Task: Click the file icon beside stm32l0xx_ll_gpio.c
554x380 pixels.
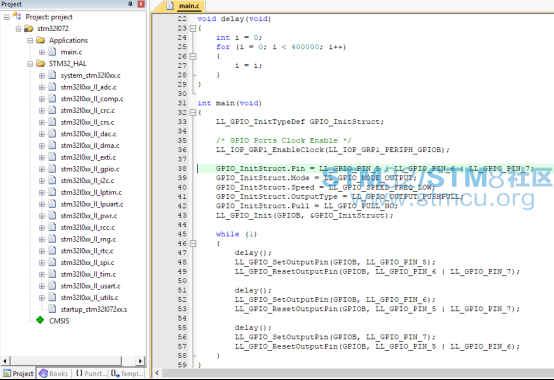Action: [52, 169]
